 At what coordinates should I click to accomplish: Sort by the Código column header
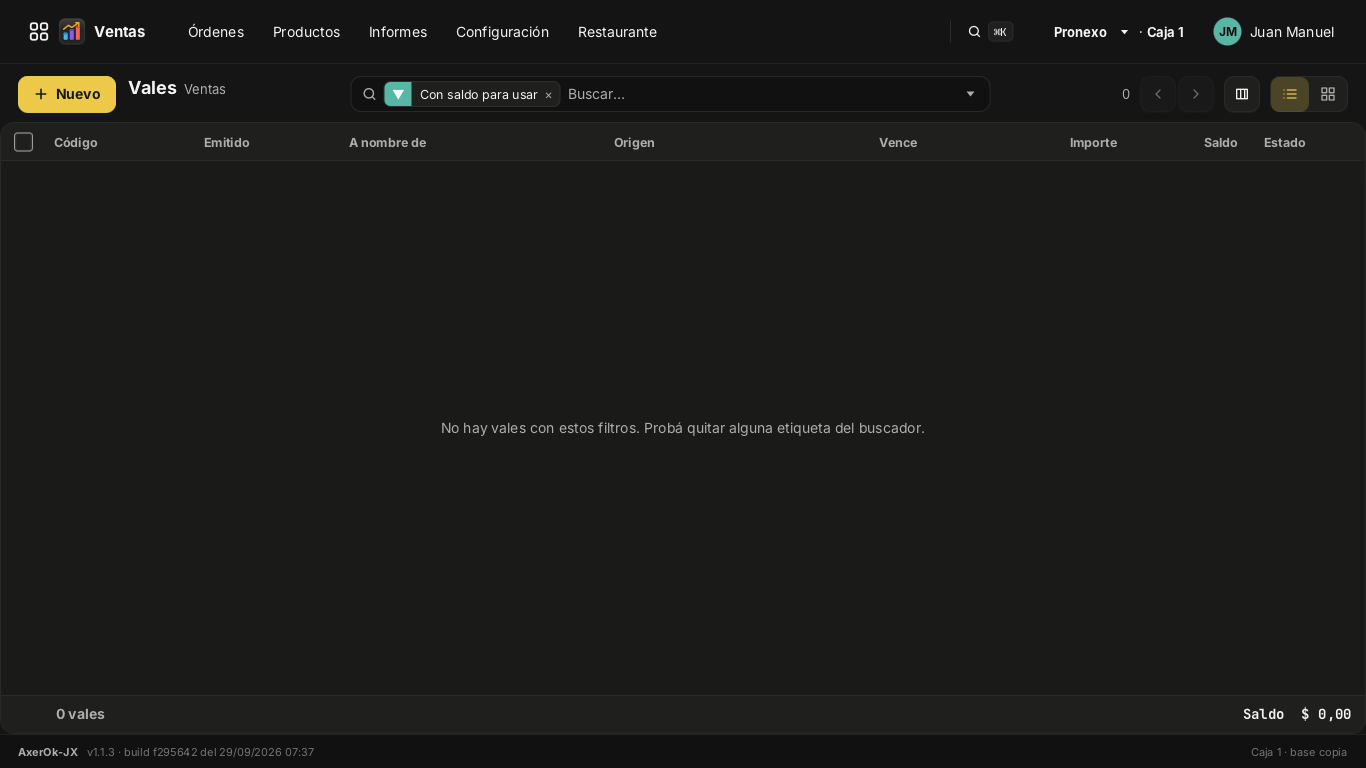[76, 142]
